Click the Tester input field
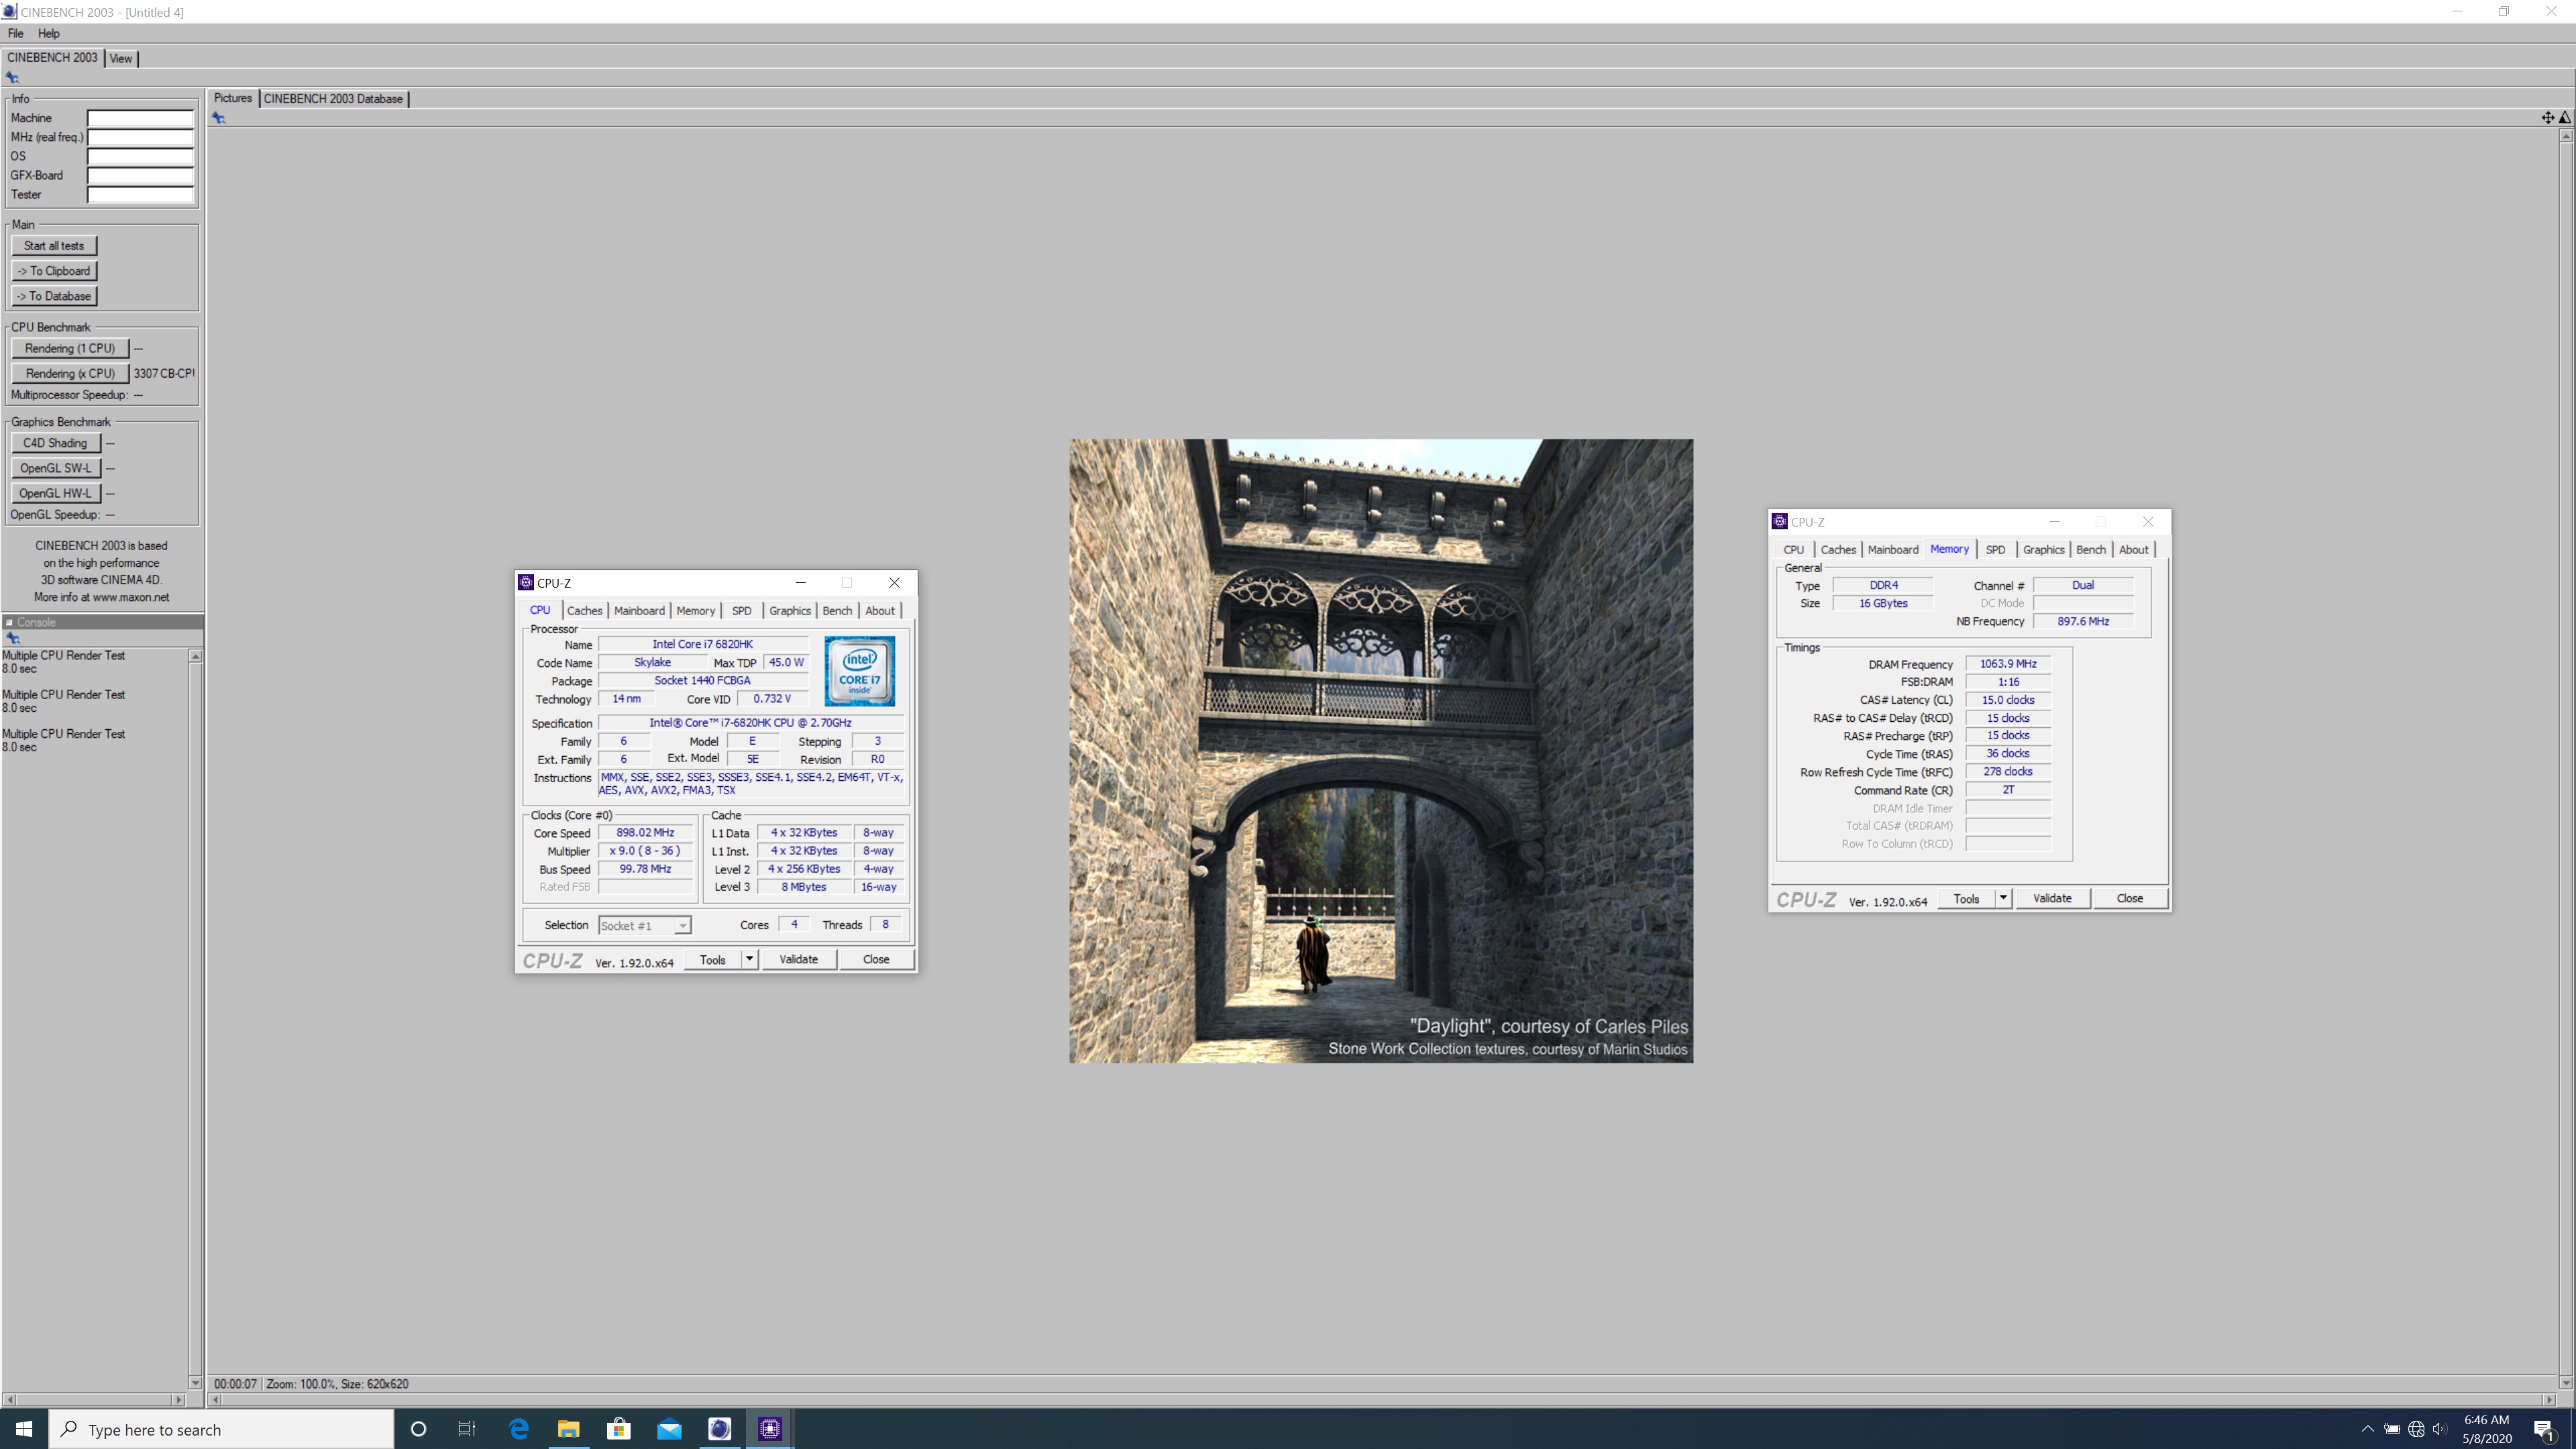2576x1449 pixels. (140, 194)
